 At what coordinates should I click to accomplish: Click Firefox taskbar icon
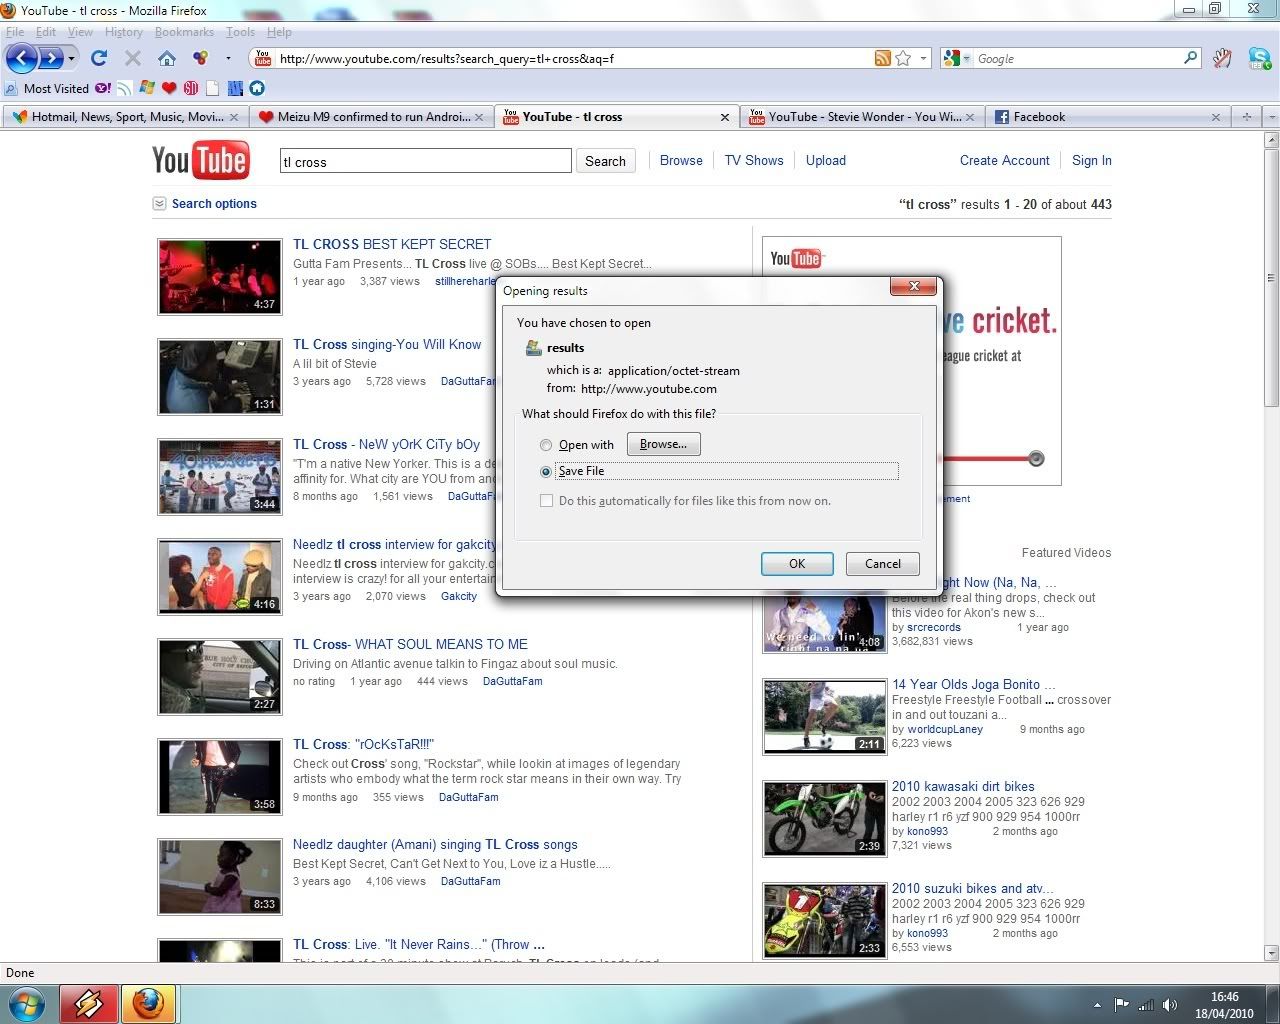(x=148, y=1002)
